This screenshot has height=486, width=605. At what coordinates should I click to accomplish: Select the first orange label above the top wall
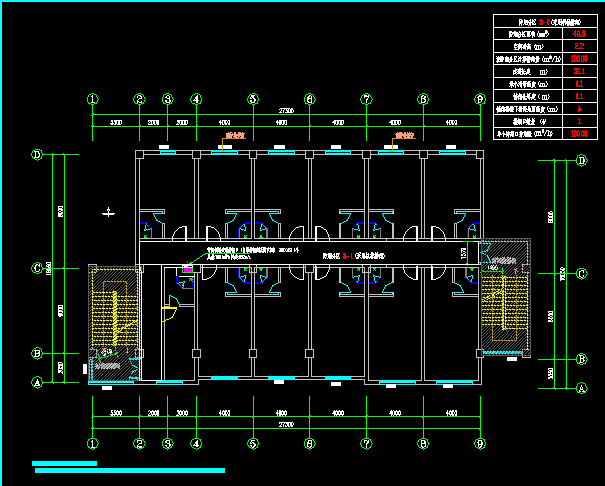click(236, 134)
